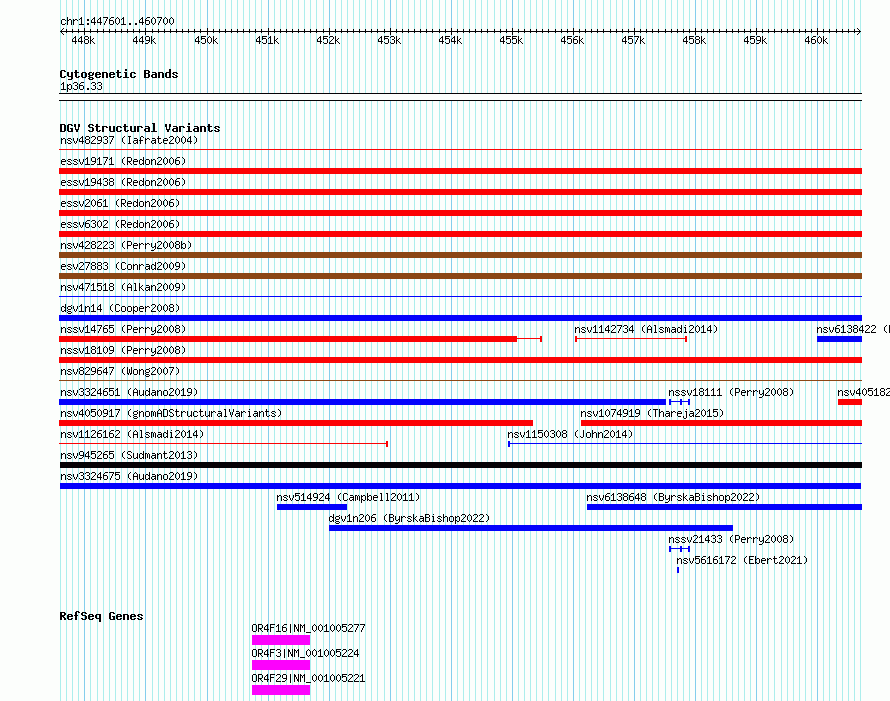Click the RefSeq Genes track title

click(x=101, y=616)
